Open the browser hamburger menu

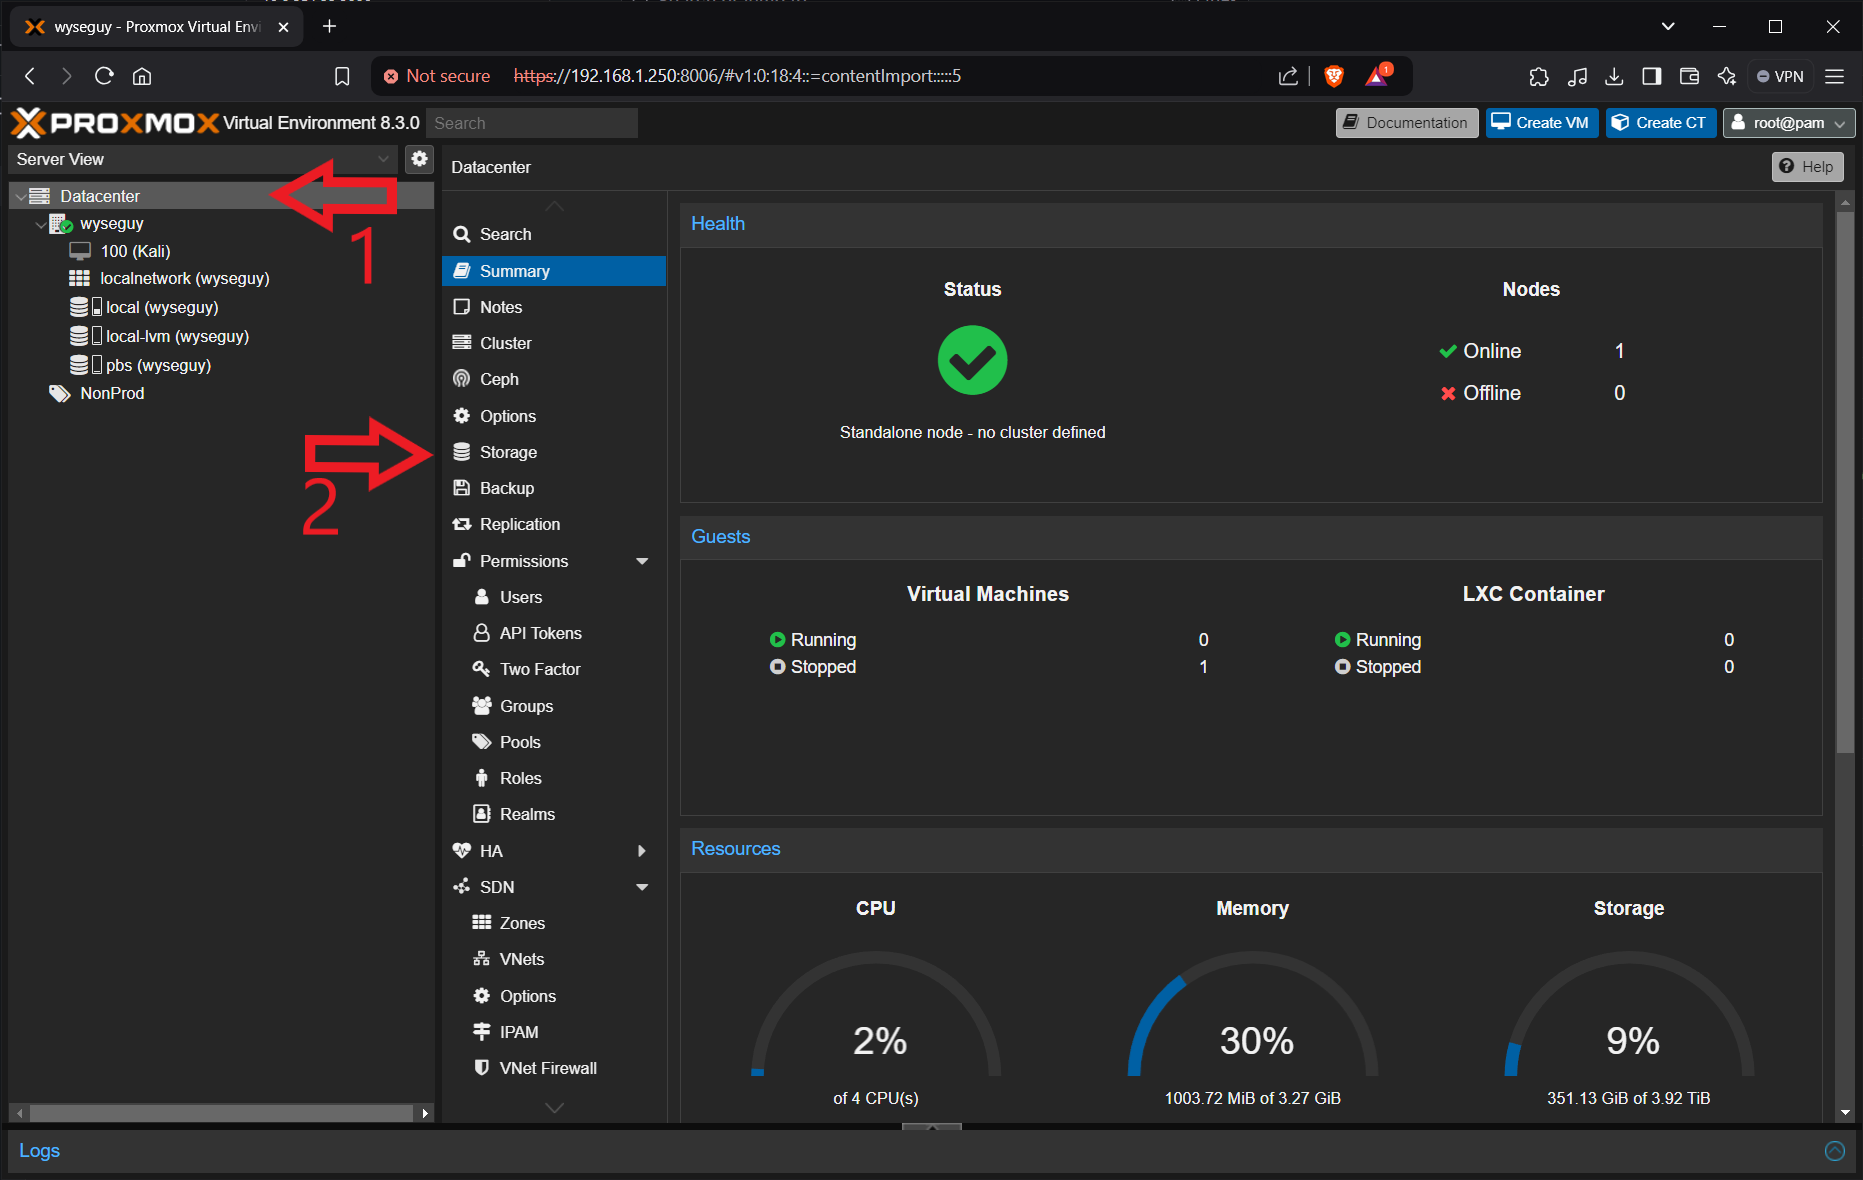click(1834, 76)
